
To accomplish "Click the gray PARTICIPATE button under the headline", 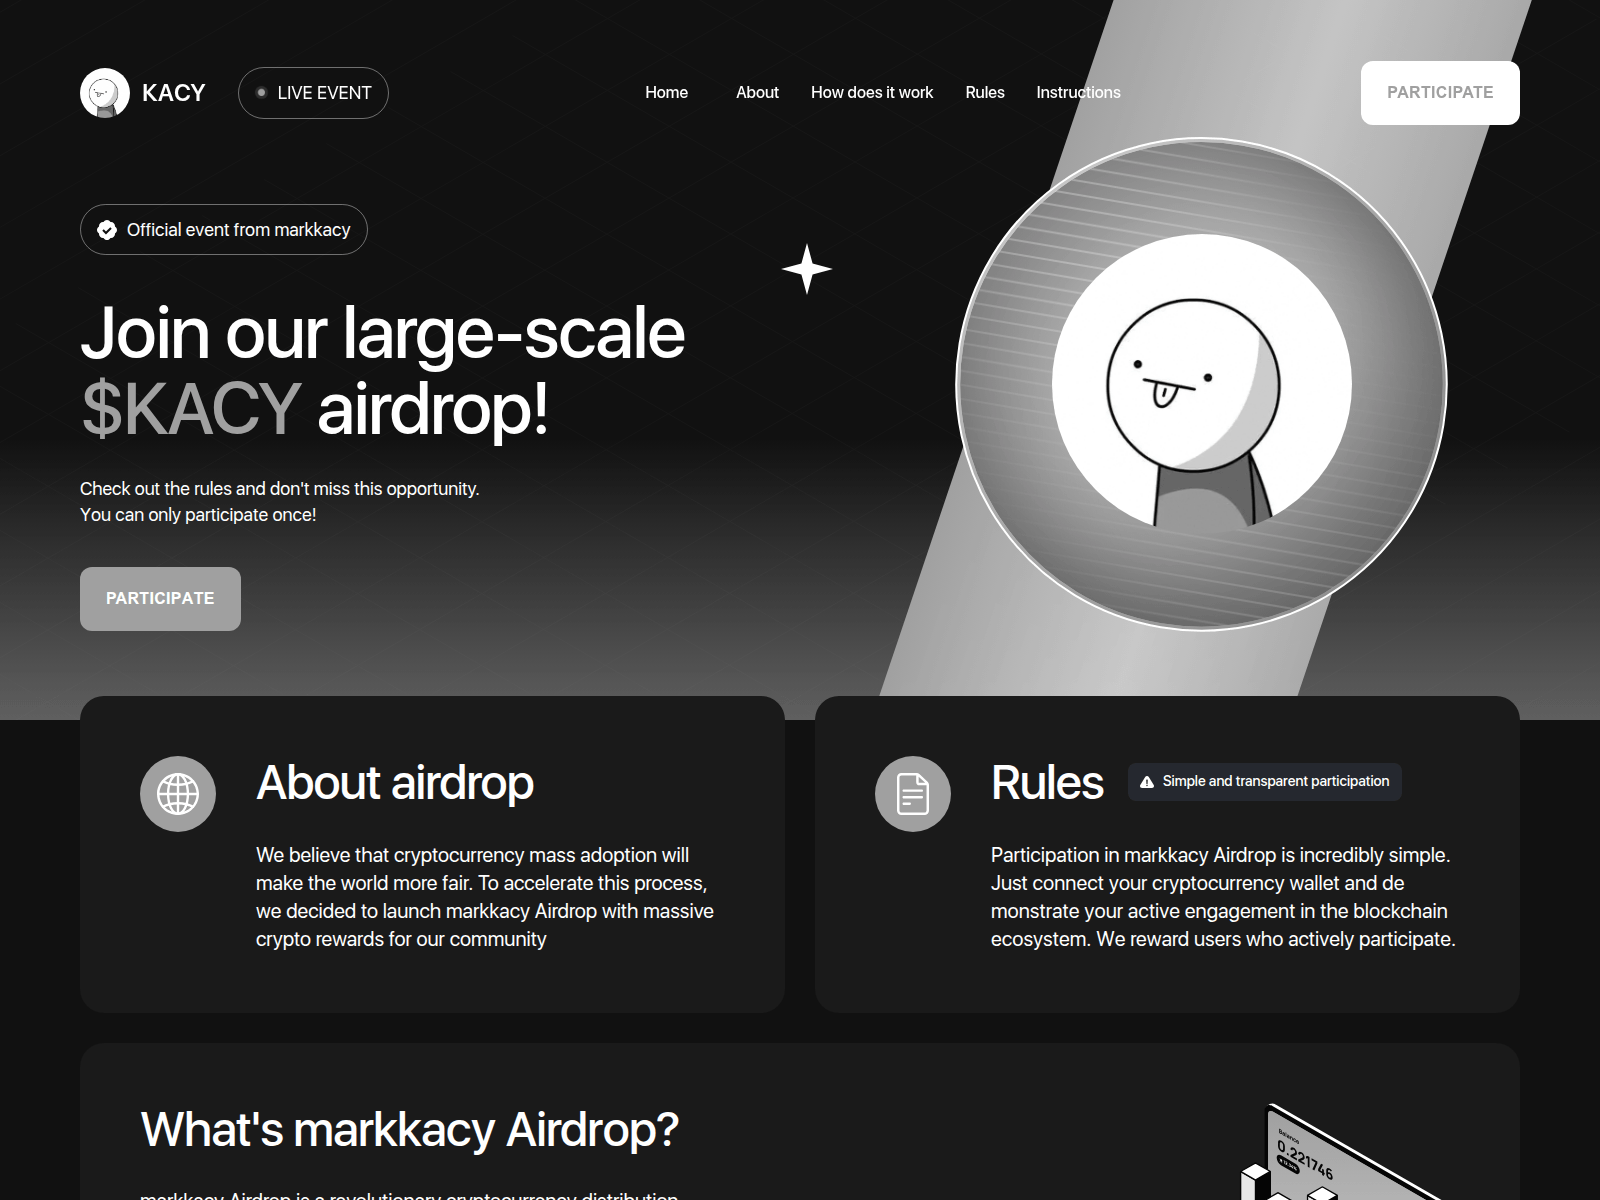I will pyautogui.click(x=160, y=598).
